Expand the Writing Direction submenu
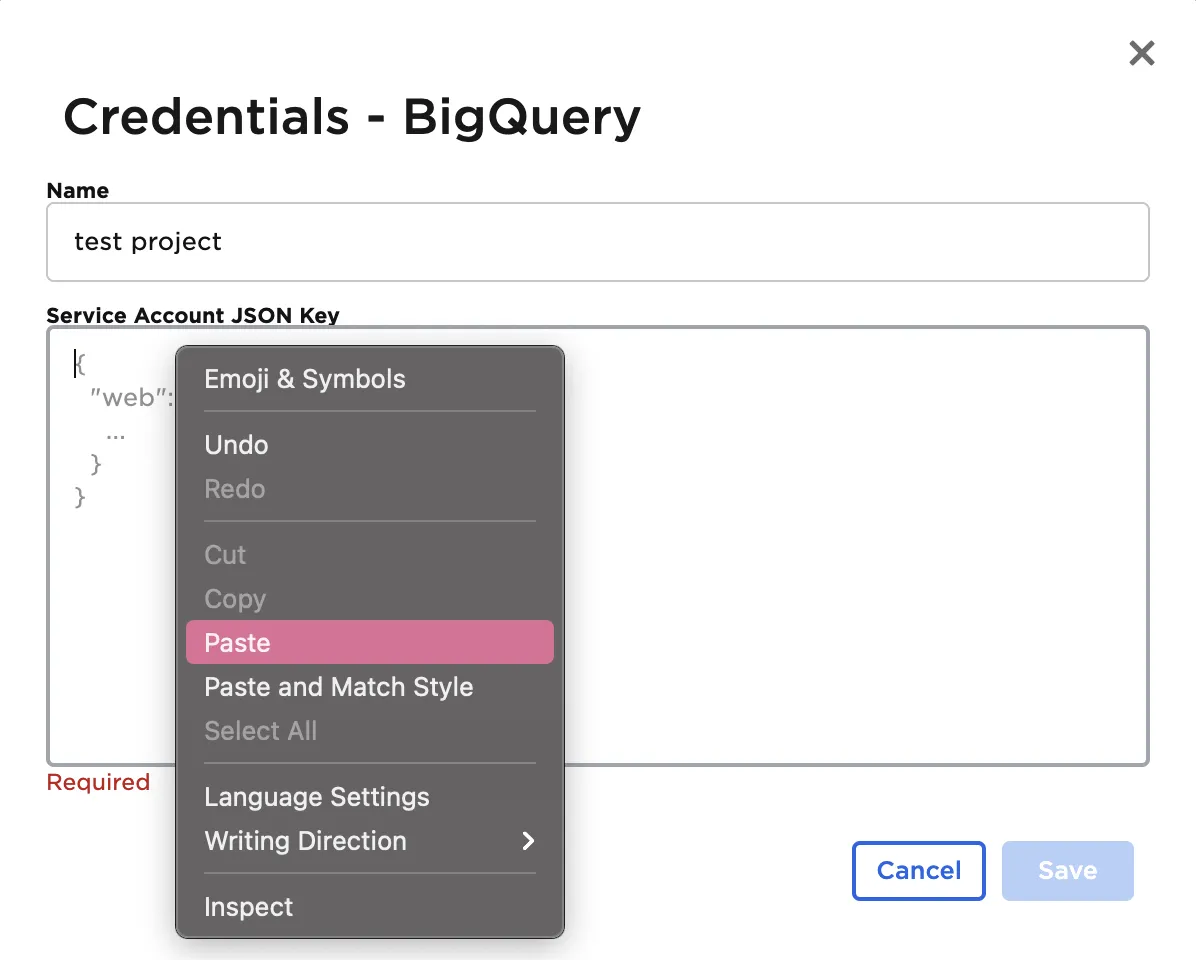This screenshot has height=960, width=1196. (305, 841)
